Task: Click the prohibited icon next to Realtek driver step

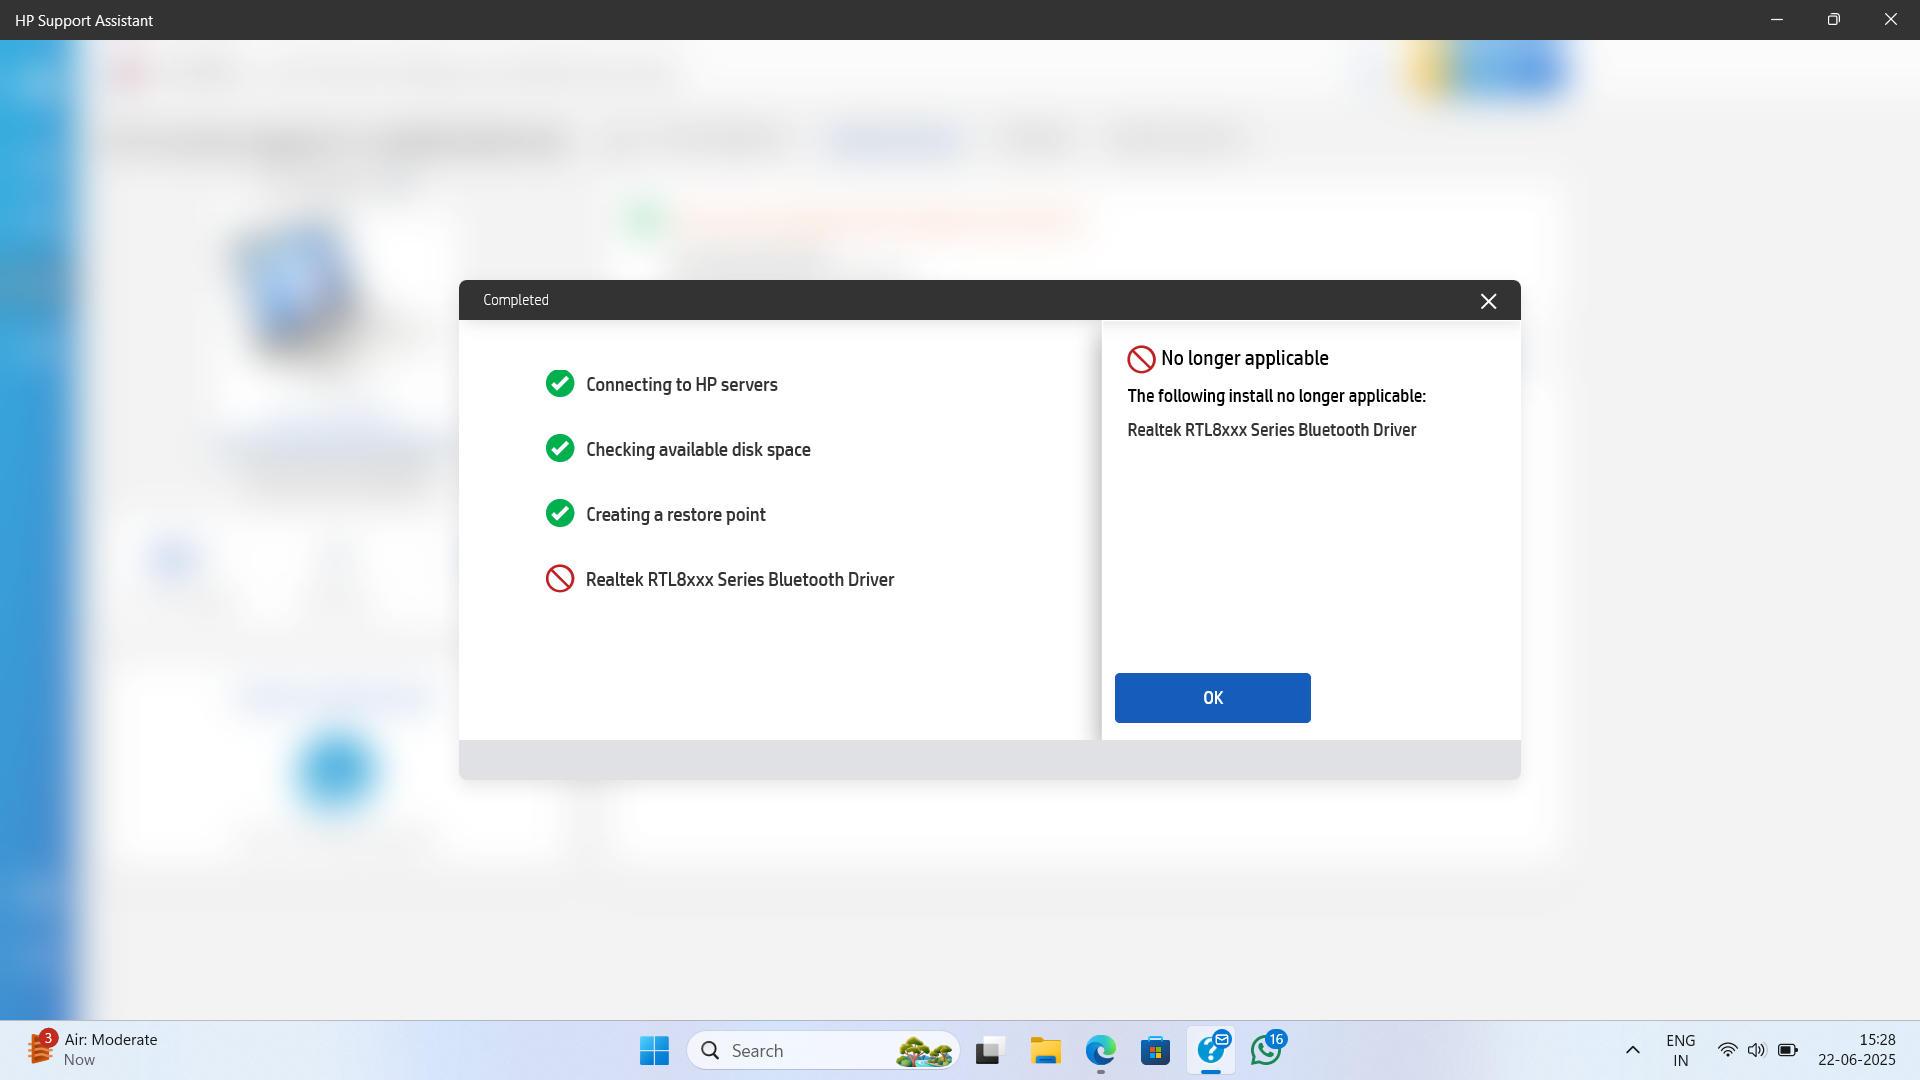Action: point(560,579)
